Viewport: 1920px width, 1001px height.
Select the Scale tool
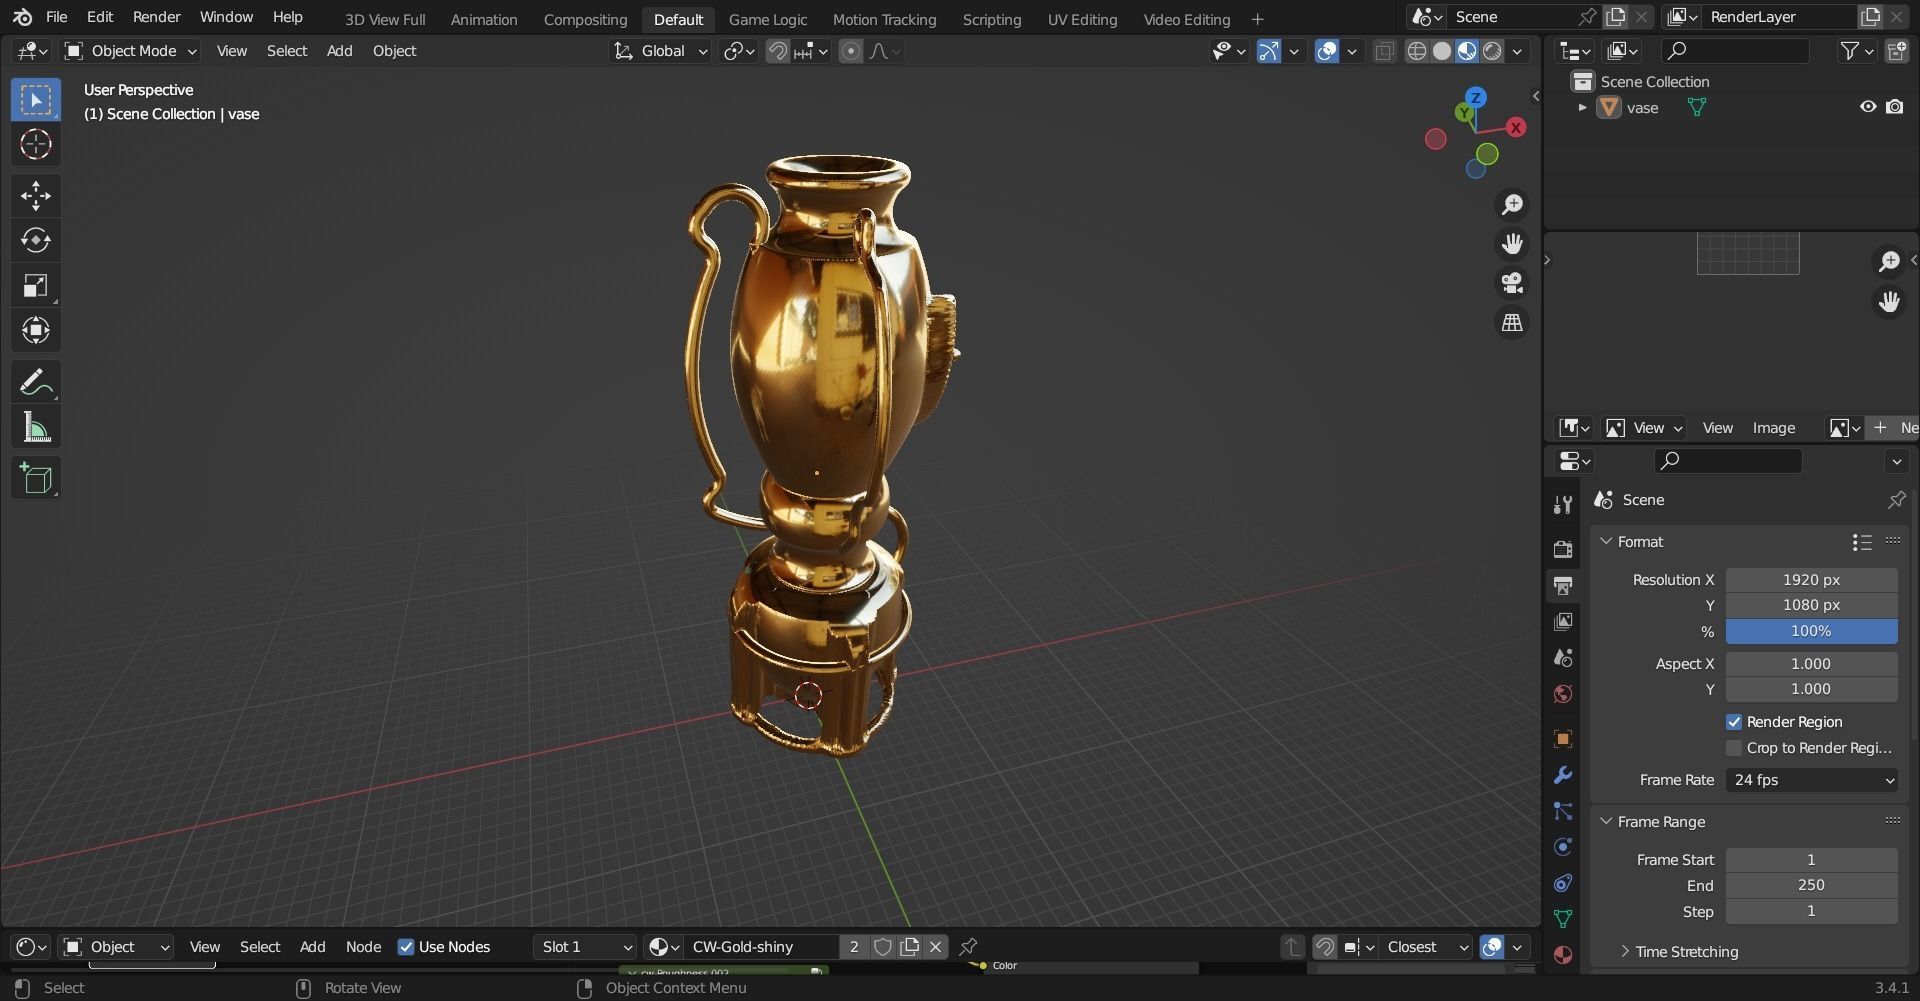(36, 286)
